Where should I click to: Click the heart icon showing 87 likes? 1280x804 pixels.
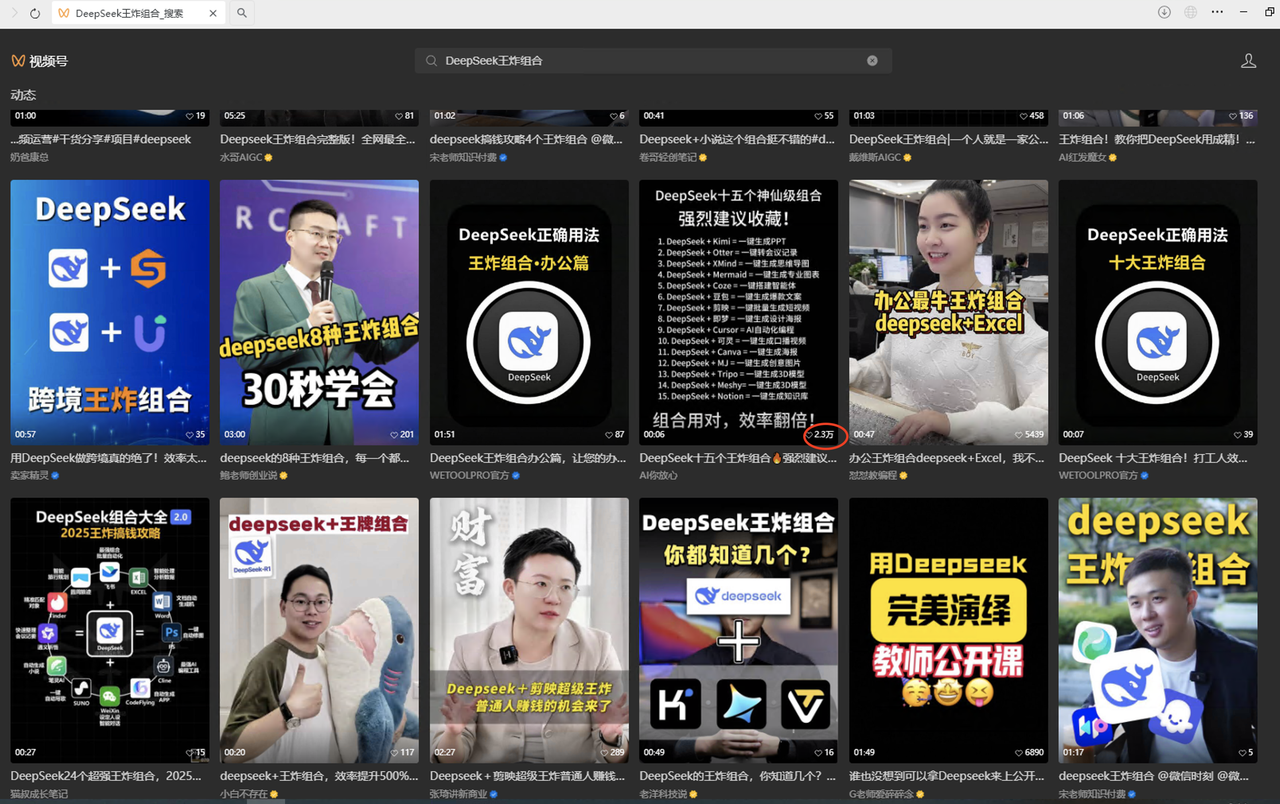pyautogui.click(x=609, y=435)
